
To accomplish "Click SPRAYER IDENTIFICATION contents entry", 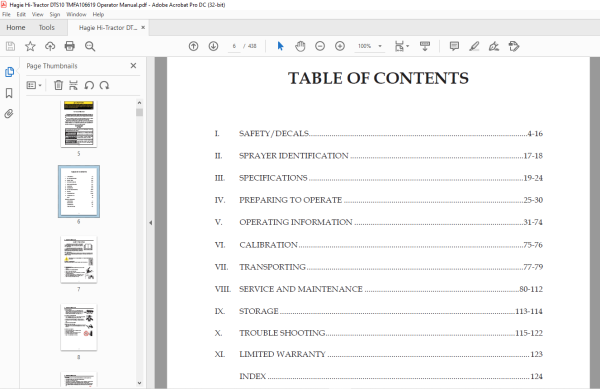I will pos(378,156).
